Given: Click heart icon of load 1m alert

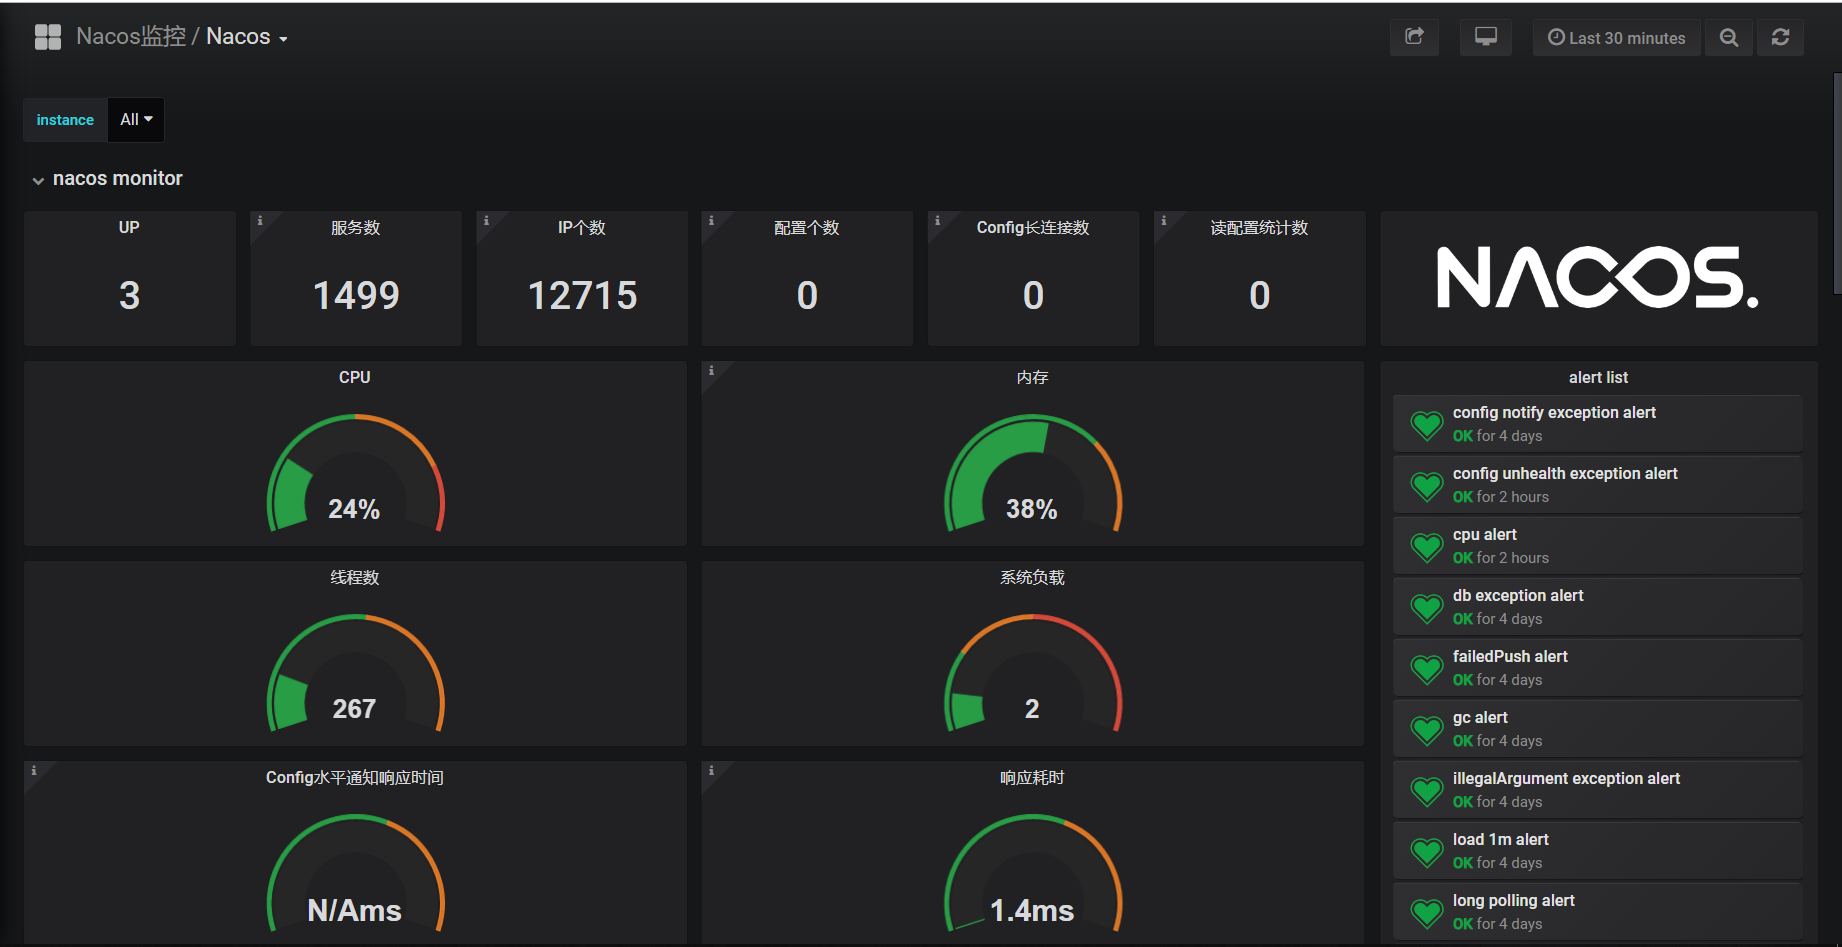Looking at the screenshot, I should pyautogui.click(x=1427, y=853).
